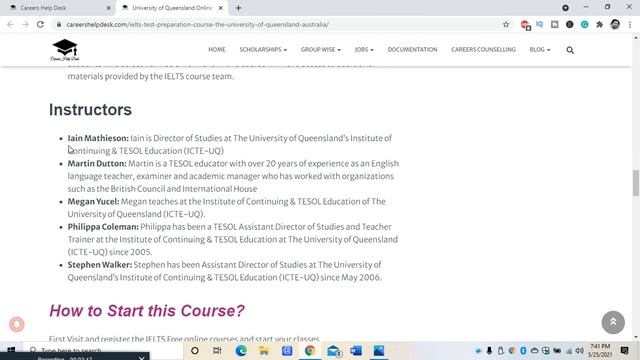This screenshot has height=360, width=640.
Task: Open the DOCUMENTATION menu item
Action: [x=412, y=49]
